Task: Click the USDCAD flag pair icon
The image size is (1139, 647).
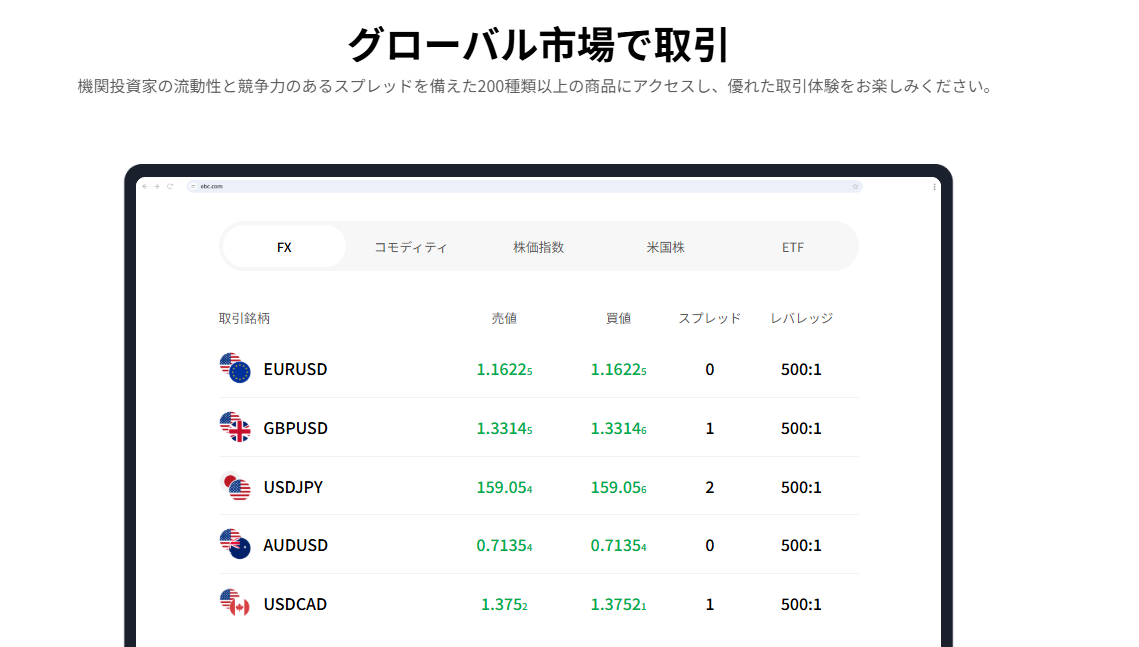Action: pos(235,603)
